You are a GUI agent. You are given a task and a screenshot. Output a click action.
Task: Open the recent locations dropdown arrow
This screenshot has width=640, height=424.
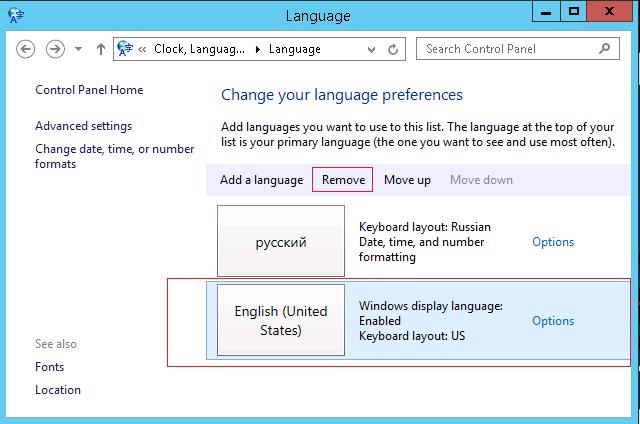[x=78, y=49]
